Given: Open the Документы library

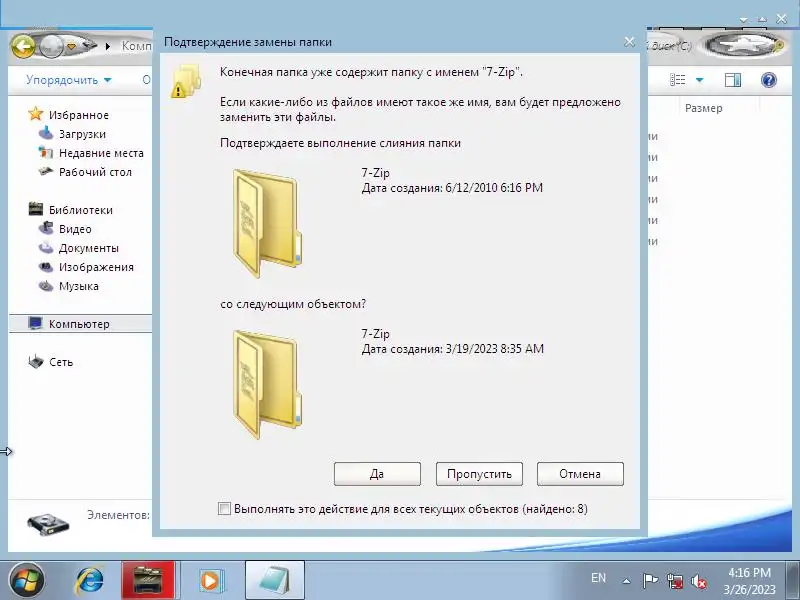Looking at the screenshot, I should (x=89, y=248).
